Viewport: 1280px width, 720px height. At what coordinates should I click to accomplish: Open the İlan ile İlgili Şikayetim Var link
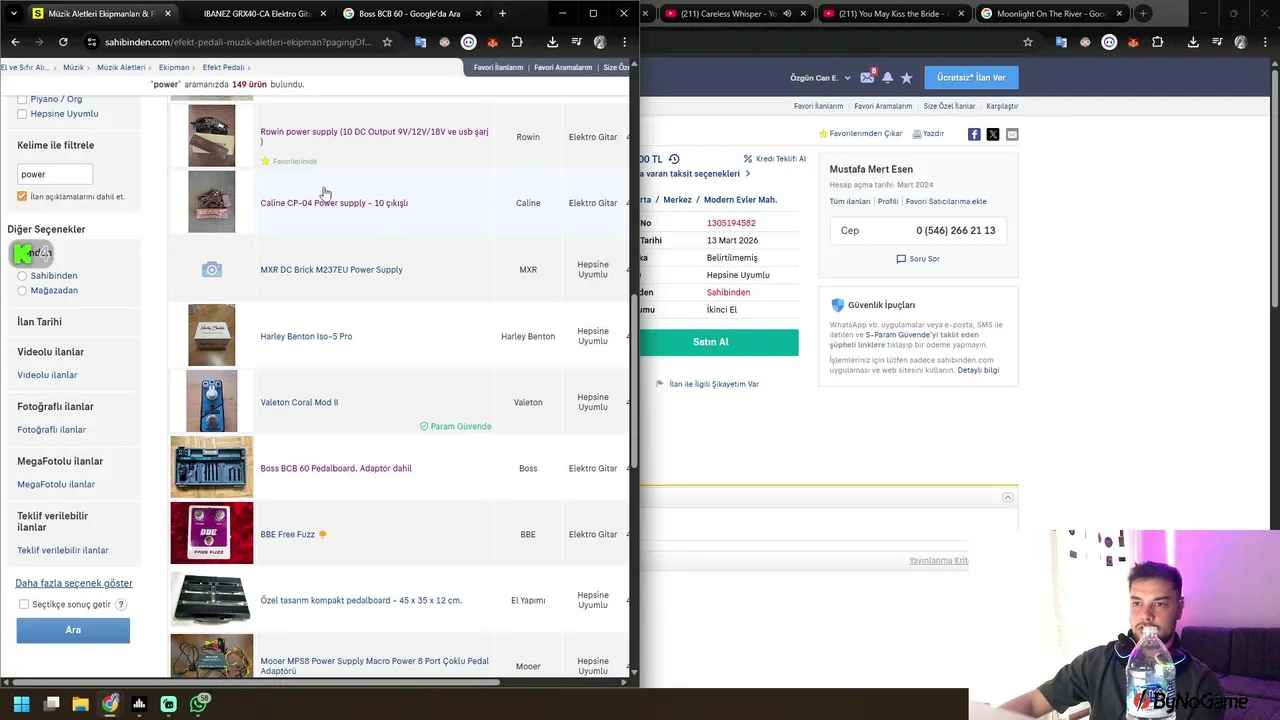pos(707,384)
